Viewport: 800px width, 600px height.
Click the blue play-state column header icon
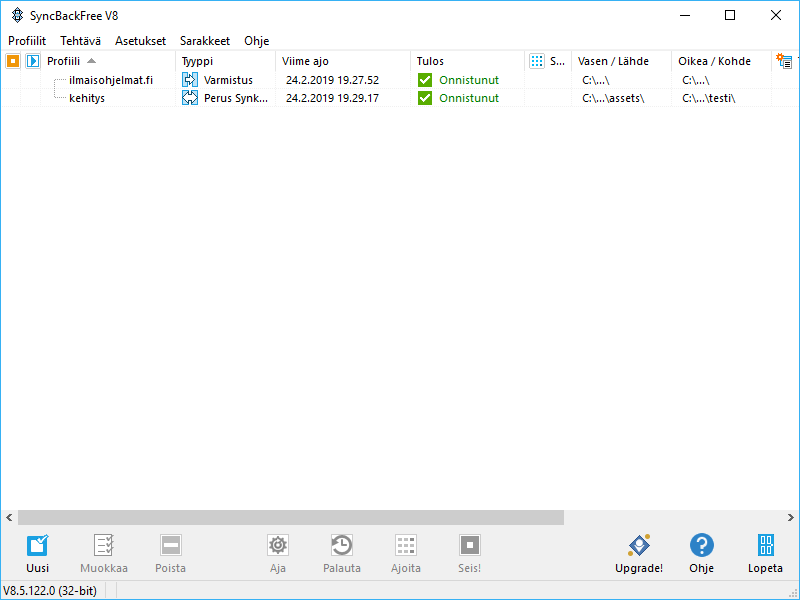coord(32,61)
